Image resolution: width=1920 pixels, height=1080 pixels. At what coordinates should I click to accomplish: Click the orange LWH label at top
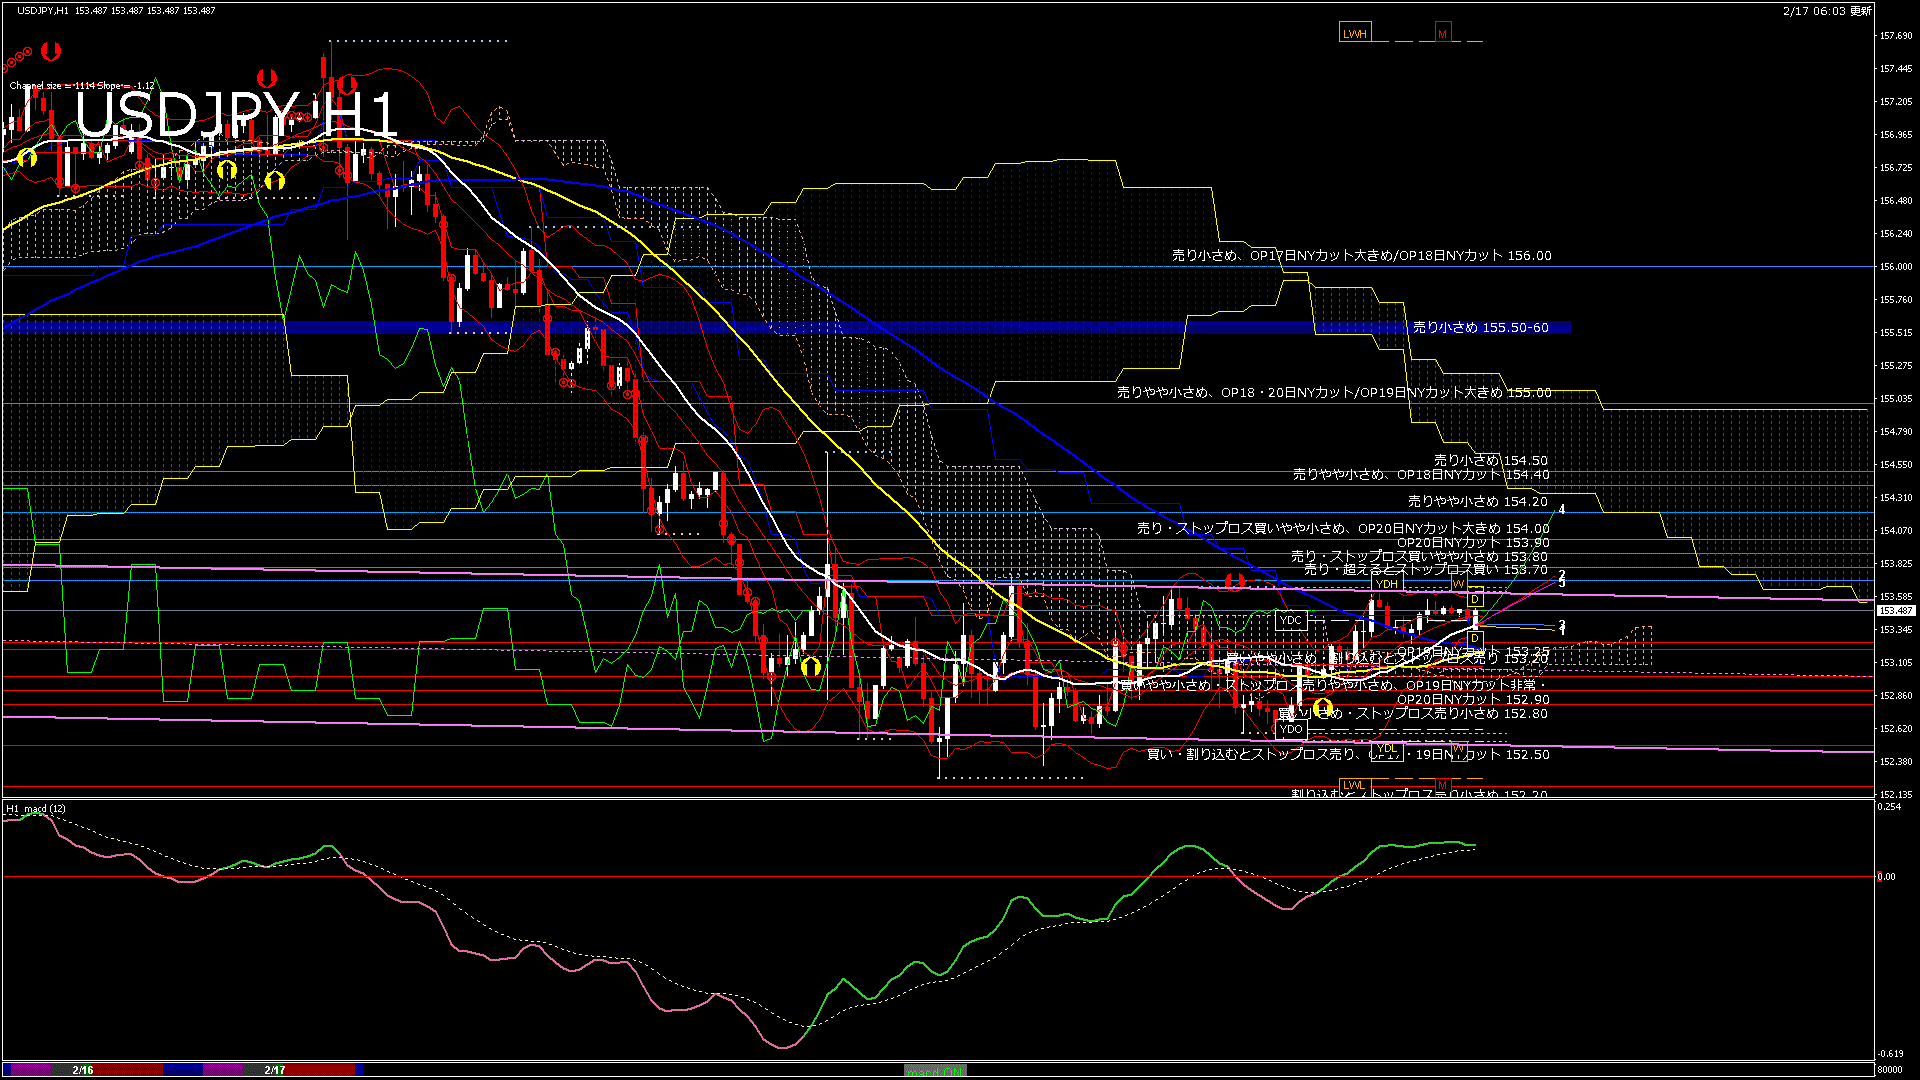pos(1354,34)
